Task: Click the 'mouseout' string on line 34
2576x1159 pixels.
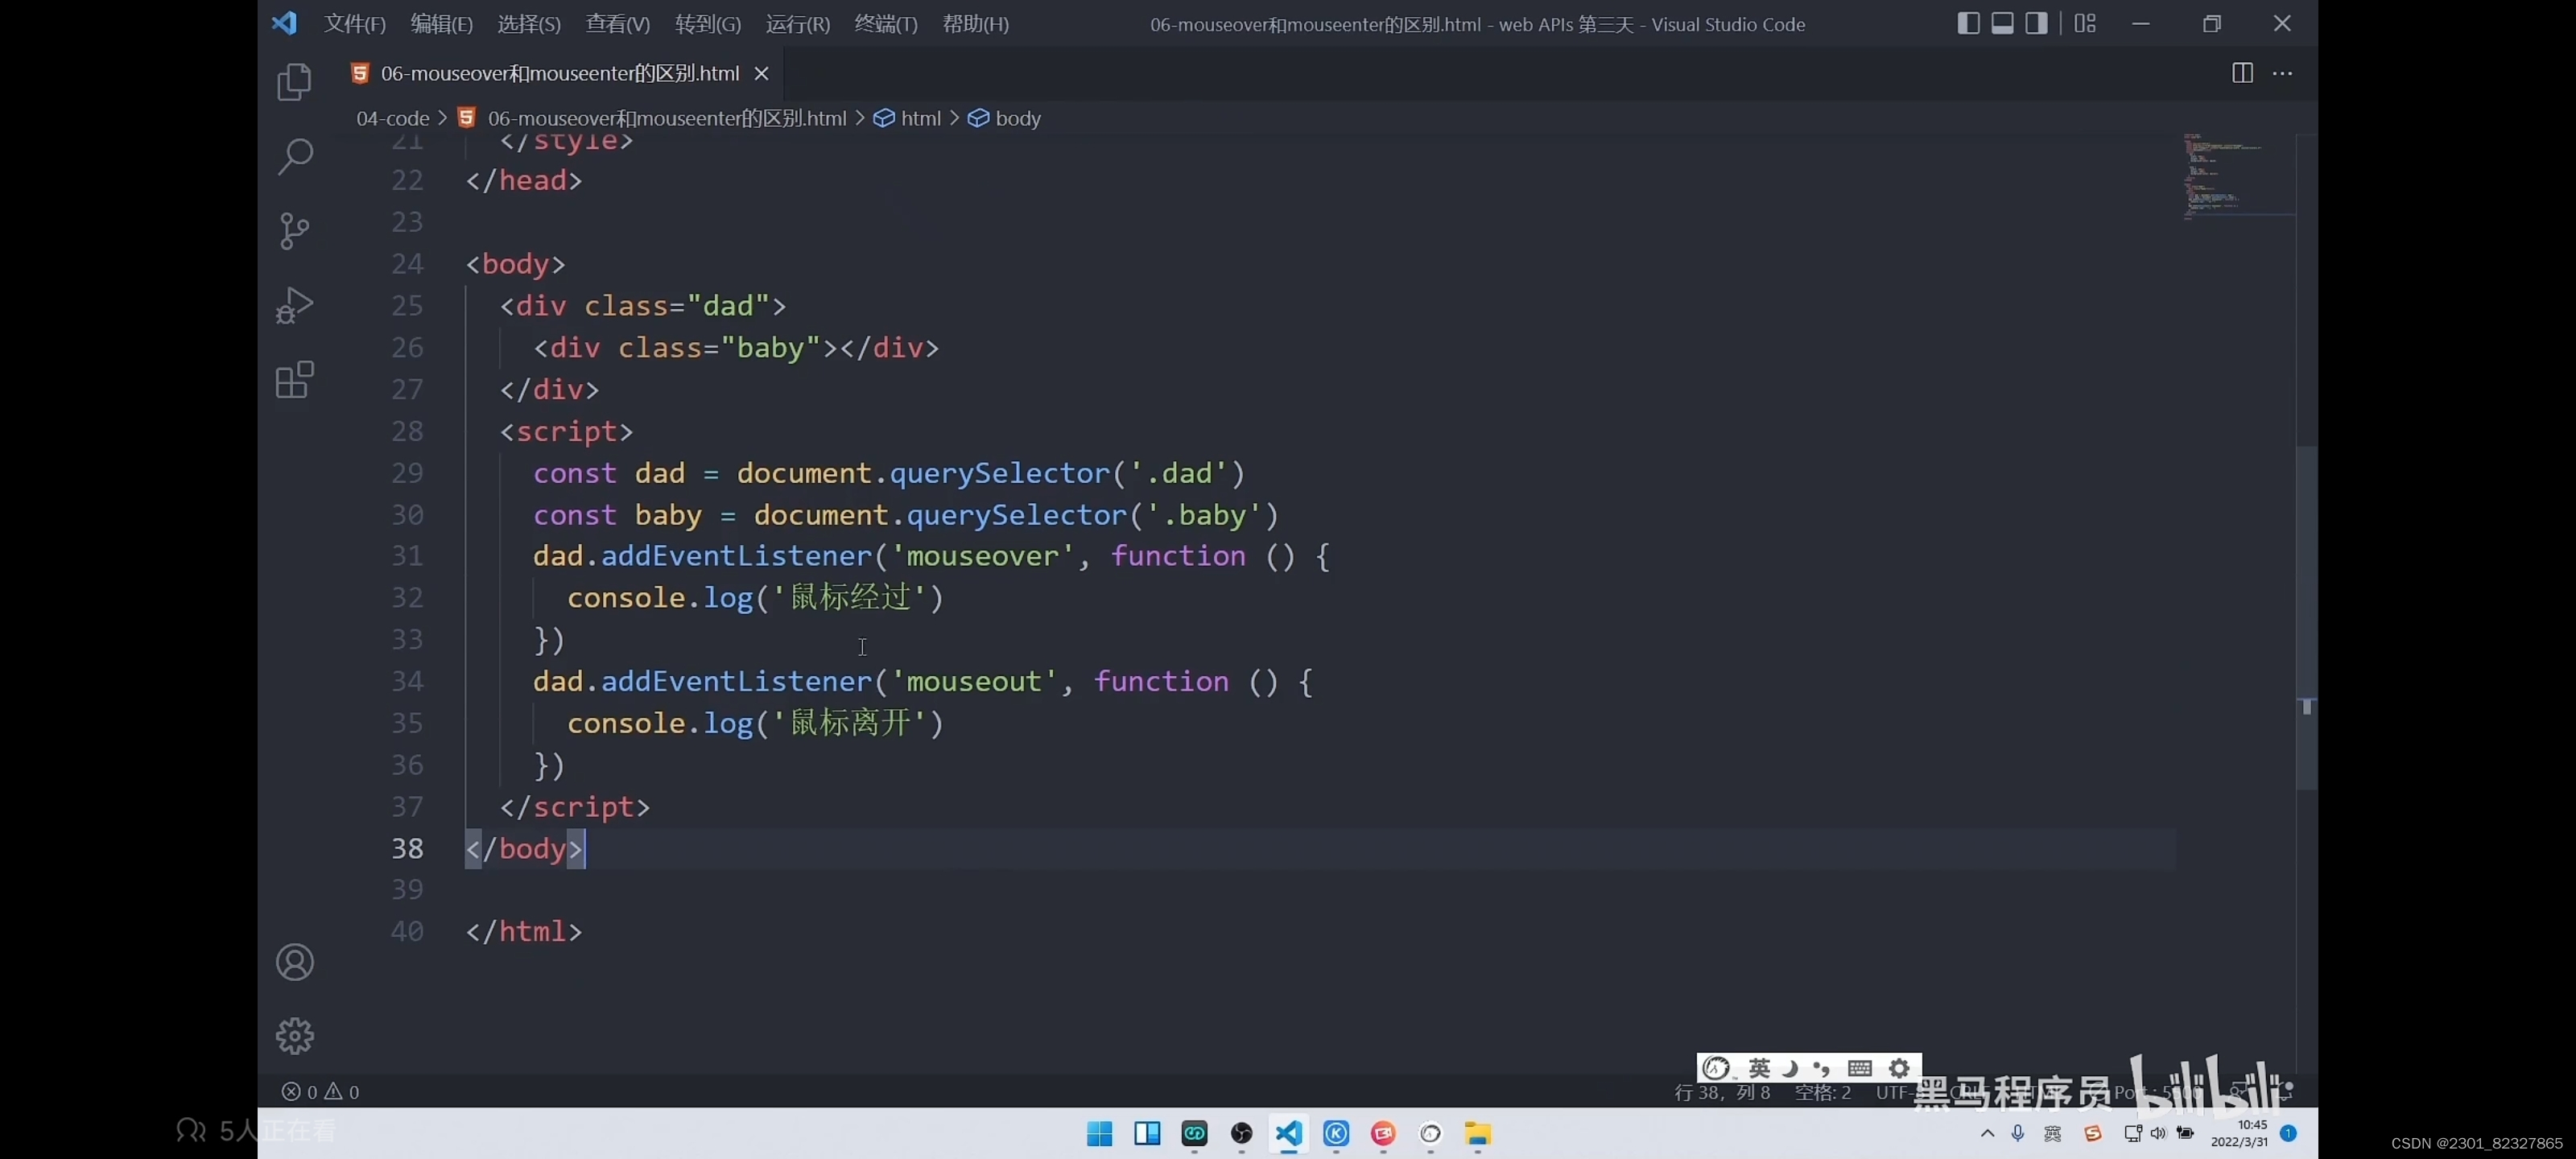Action: click(x=974, y=682)
